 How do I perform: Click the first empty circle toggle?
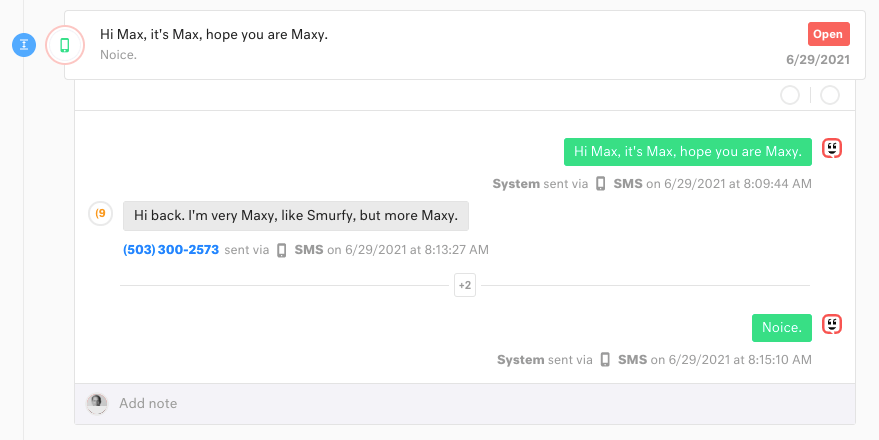(790, 95)
